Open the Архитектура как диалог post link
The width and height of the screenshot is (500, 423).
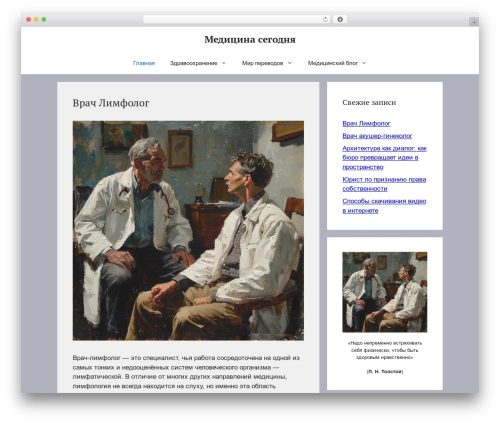click(x=384, y=158)
